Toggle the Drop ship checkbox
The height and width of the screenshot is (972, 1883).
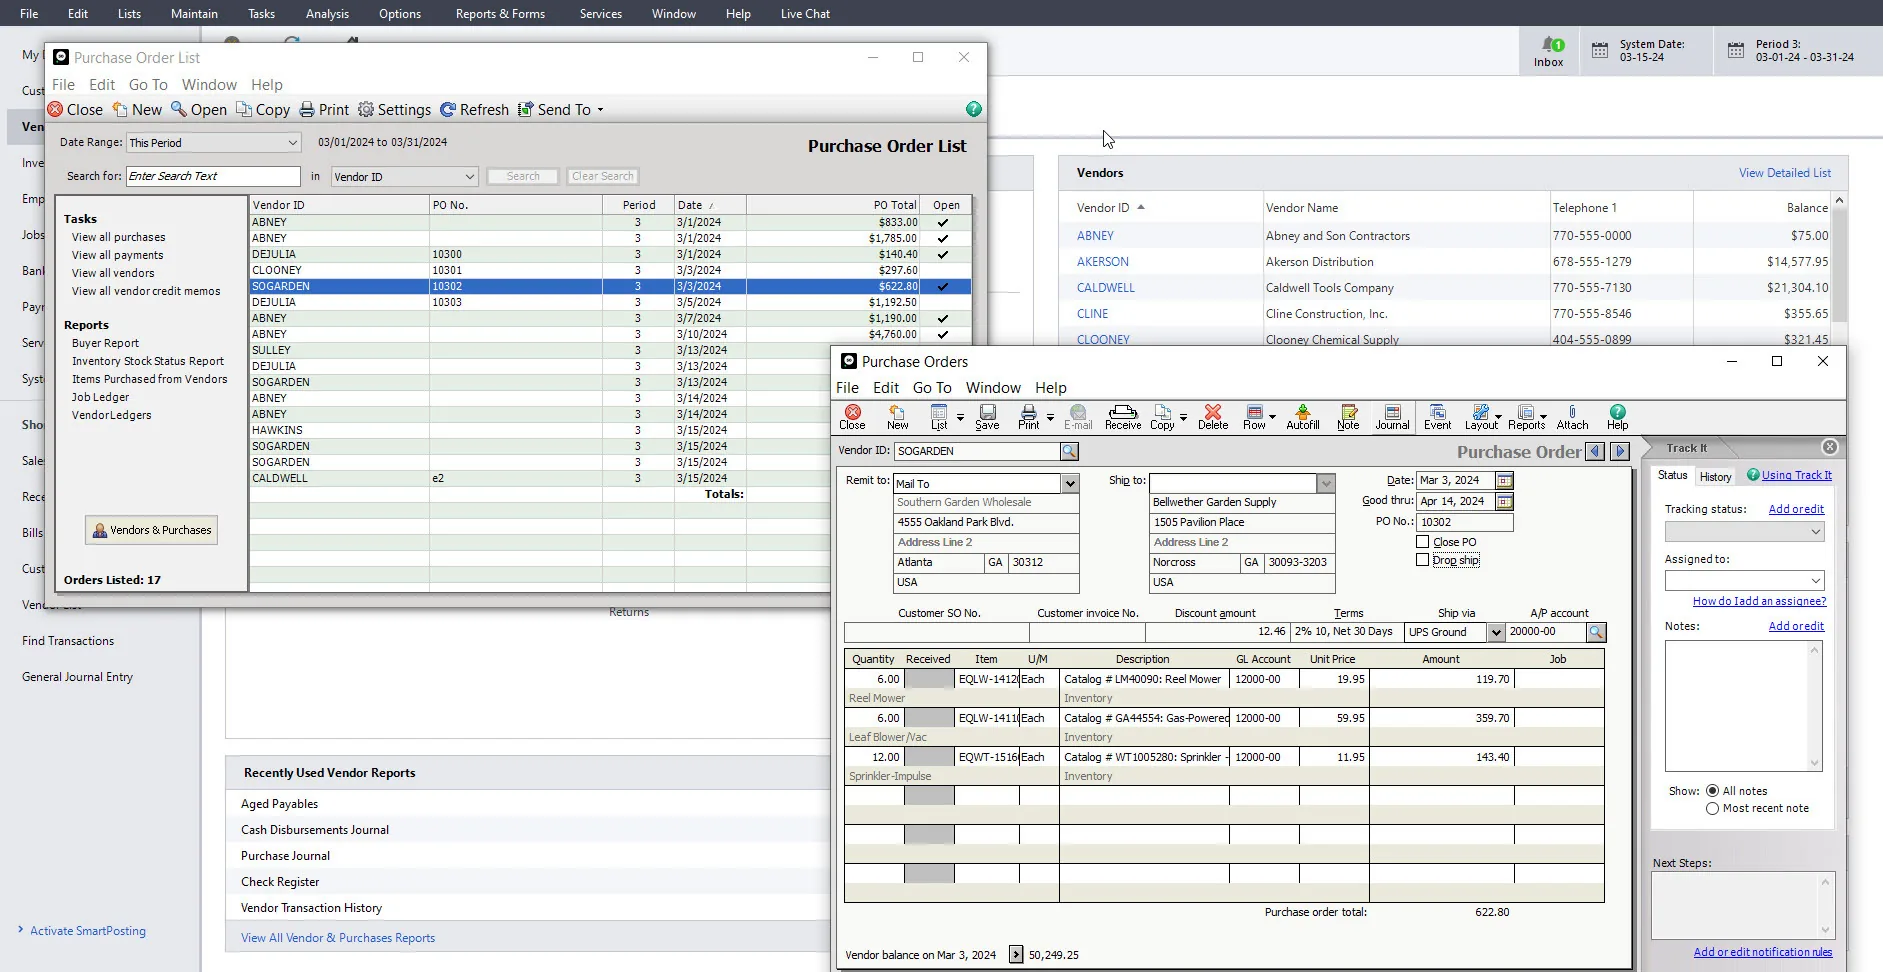1422,560
